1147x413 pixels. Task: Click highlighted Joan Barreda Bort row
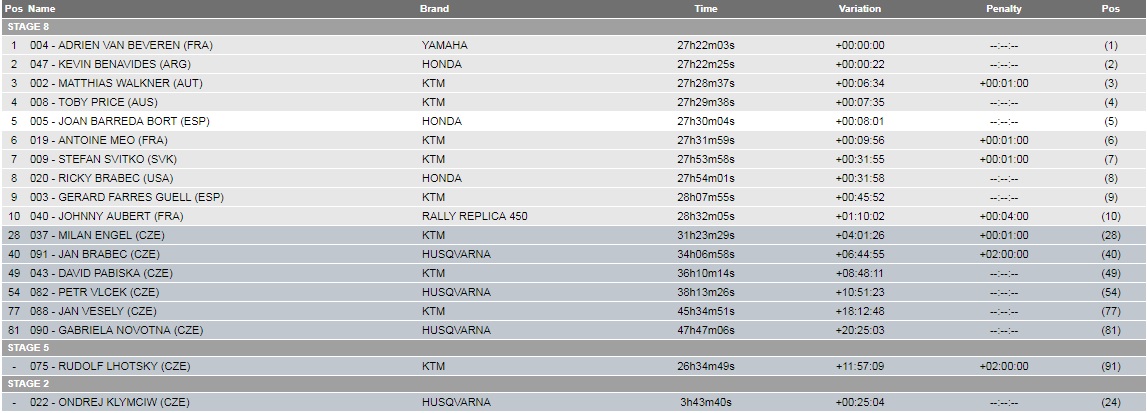coord(574,121)
